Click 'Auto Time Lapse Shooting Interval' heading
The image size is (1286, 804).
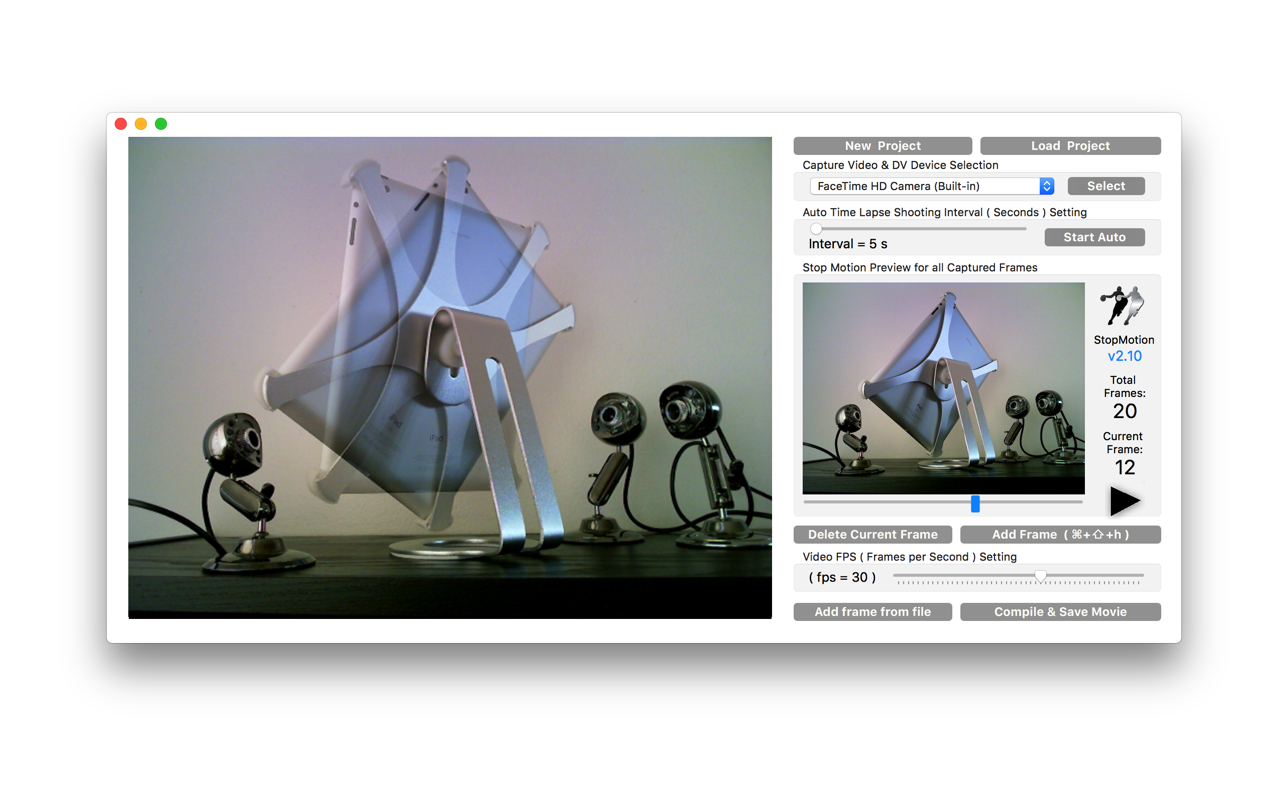944,212
